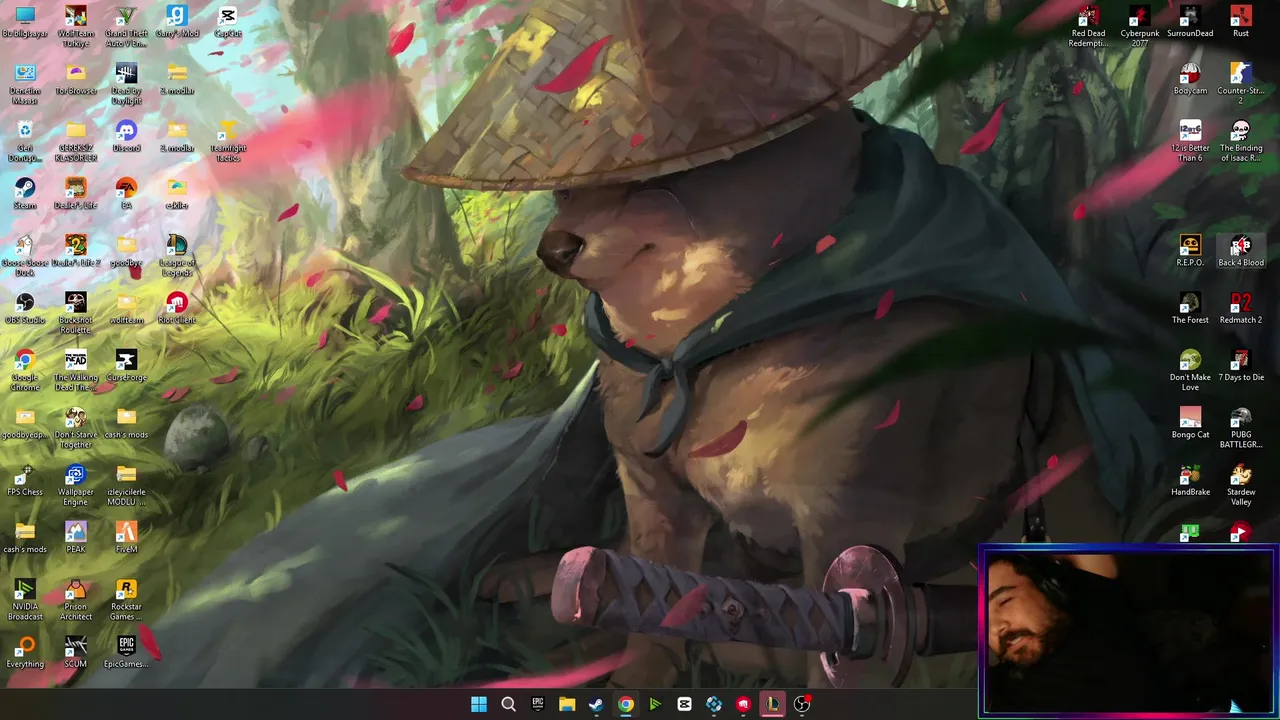Screen dimensions: 1280x720
Task: Select the Tor Browser folder icon
Action: (76, 79)
